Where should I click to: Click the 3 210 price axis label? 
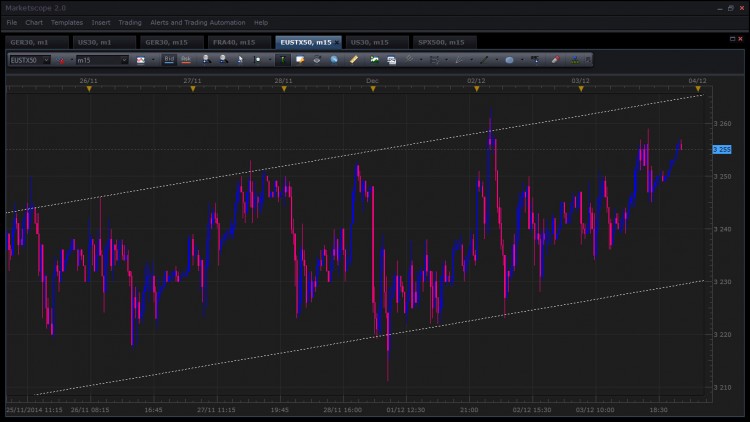(x=722, y=388)
